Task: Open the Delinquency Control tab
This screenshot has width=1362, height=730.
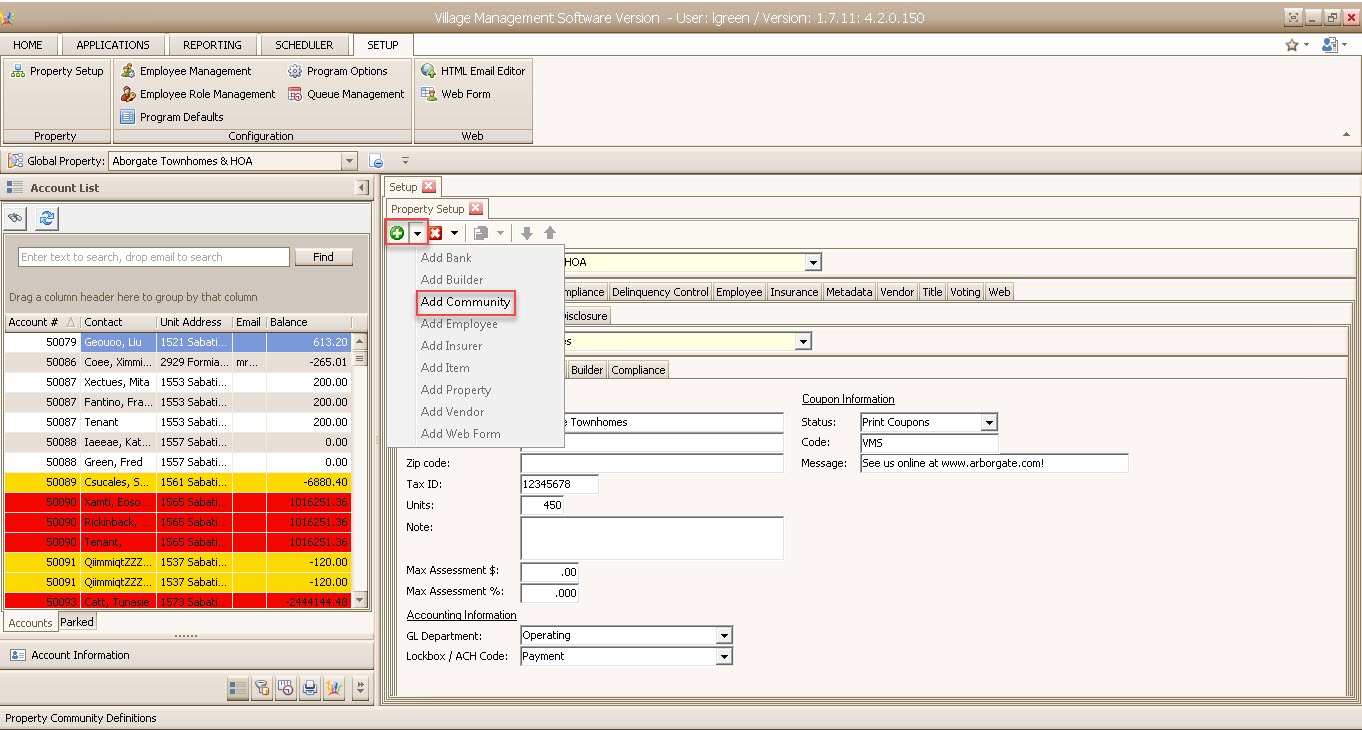Action: pos(660,292)
